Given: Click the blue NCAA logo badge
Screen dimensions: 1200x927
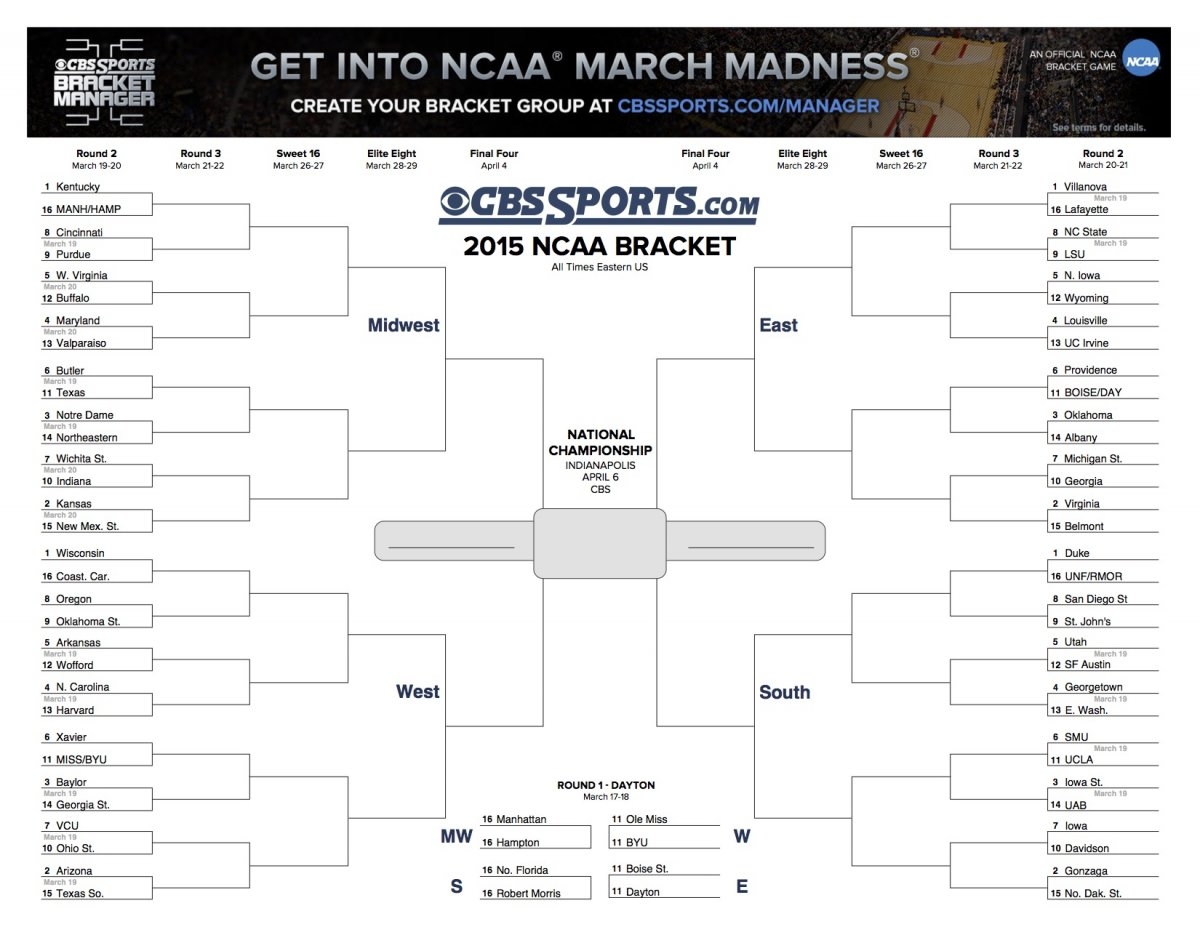Looking at the screenshot, I should coord(1141,59).
